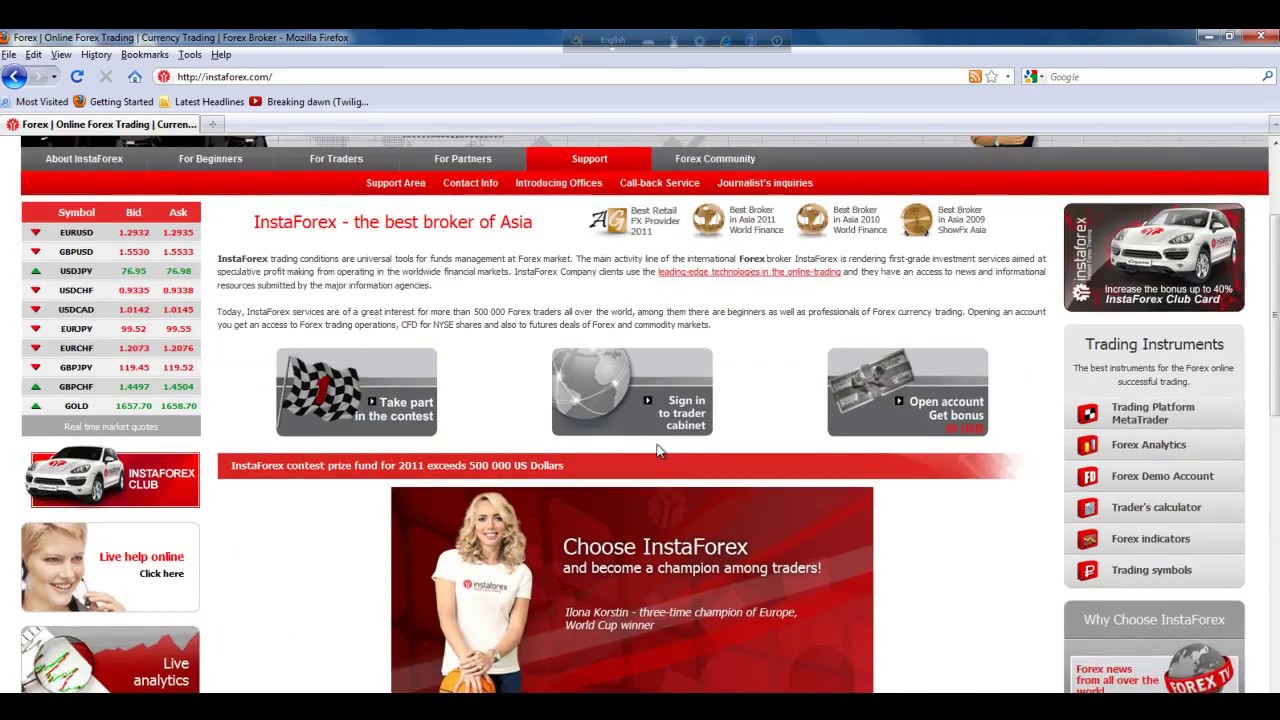This screenshot has width=1280, height=720.
Task: Select the For Beginners nav tab
Action: [210, 159]
